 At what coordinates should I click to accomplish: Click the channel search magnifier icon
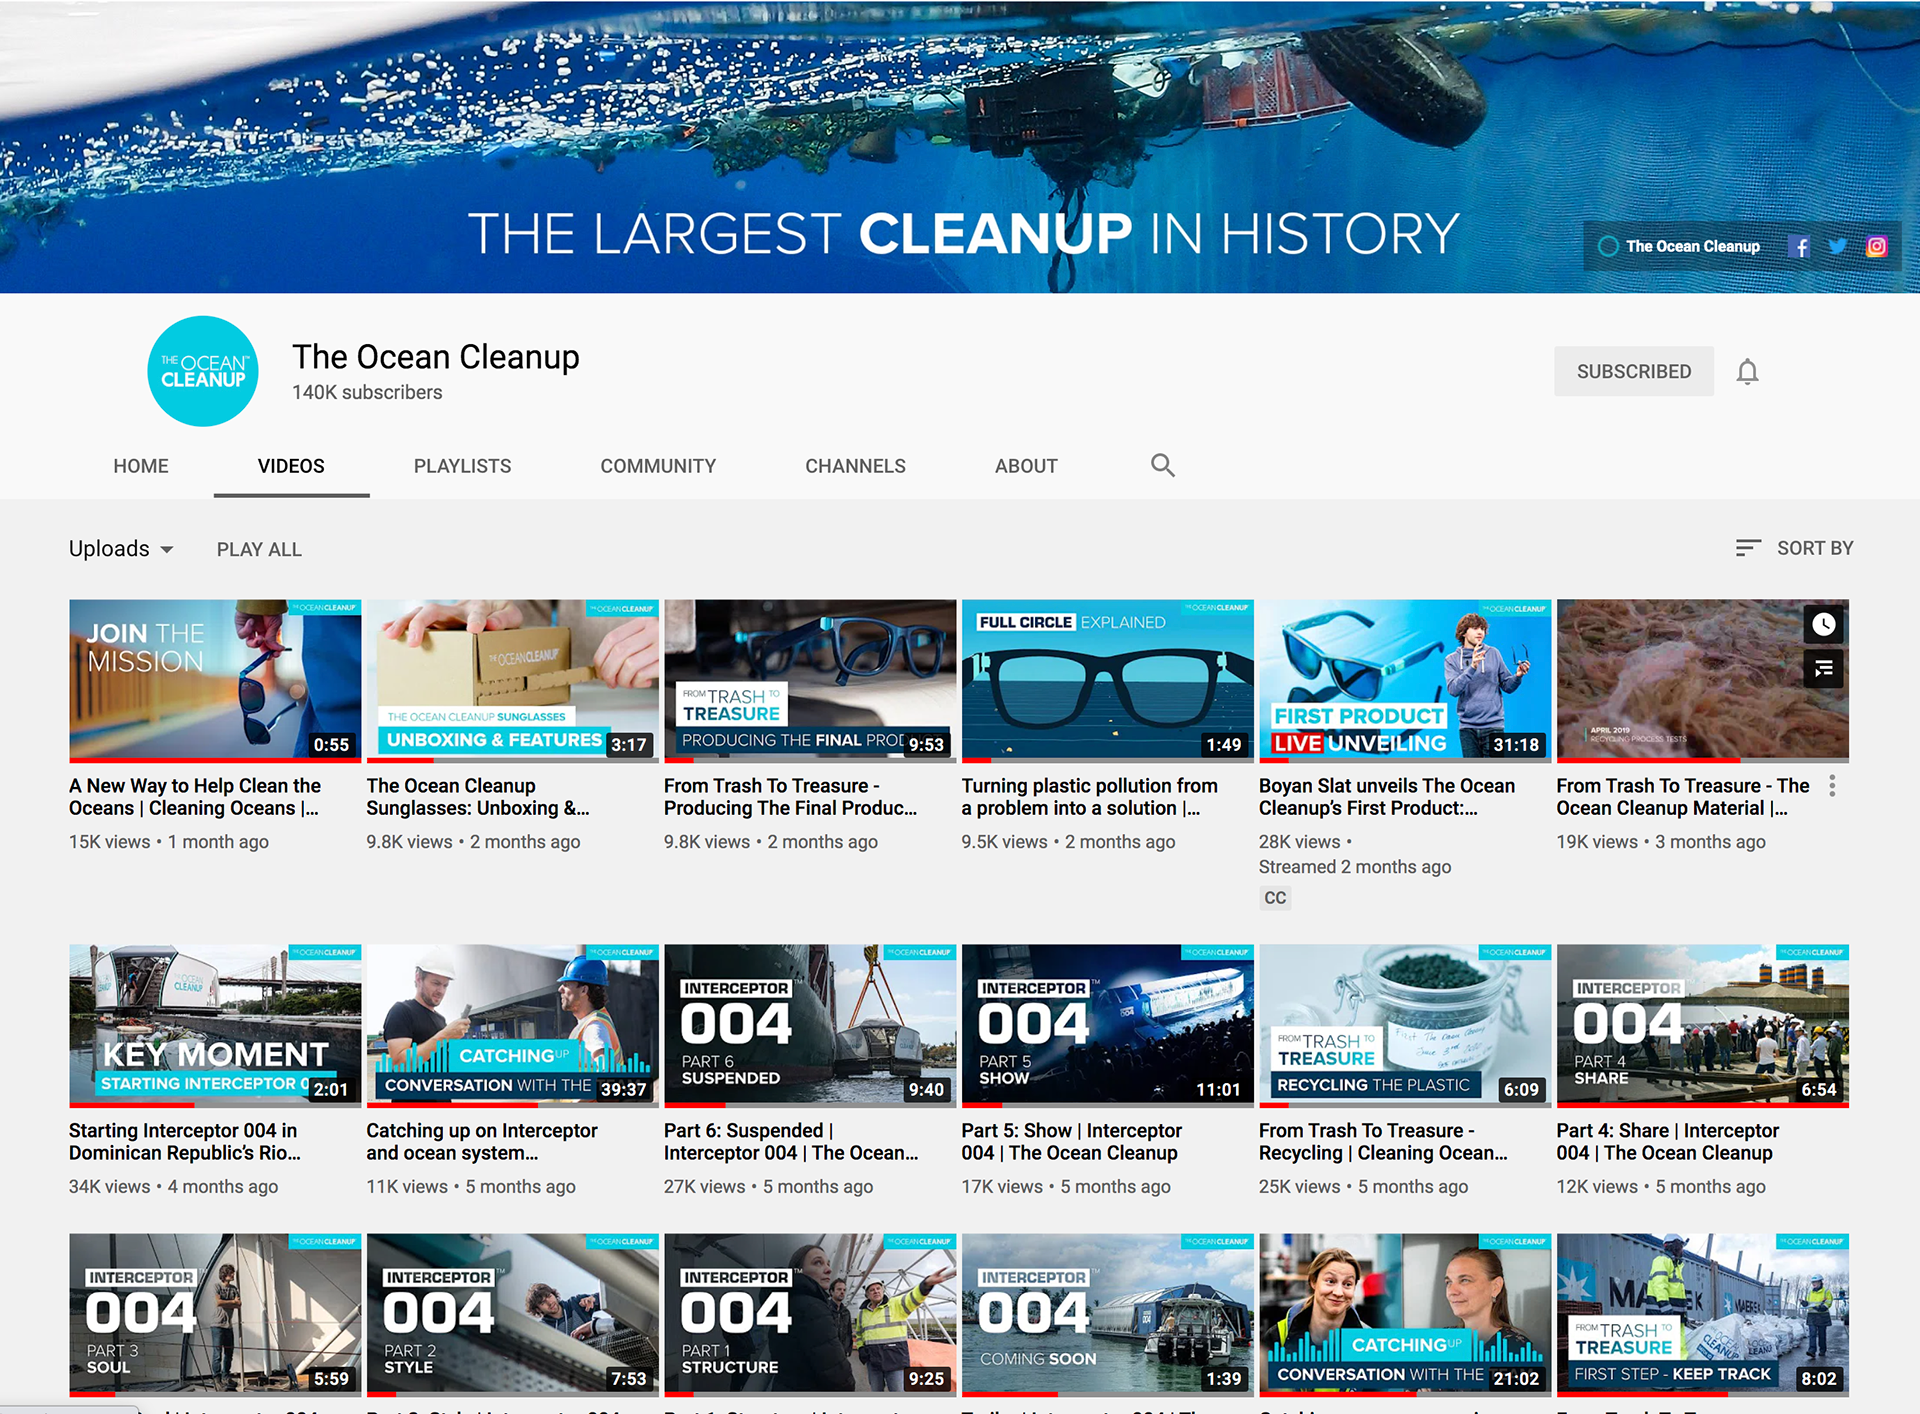pos(1162,465)
